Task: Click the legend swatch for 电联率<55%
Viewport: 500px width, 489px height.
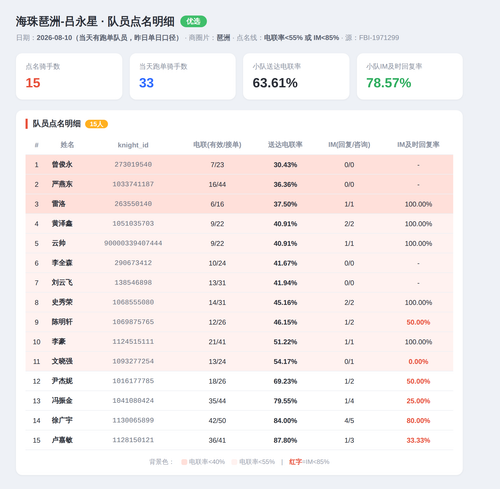Action: [234, 462]
